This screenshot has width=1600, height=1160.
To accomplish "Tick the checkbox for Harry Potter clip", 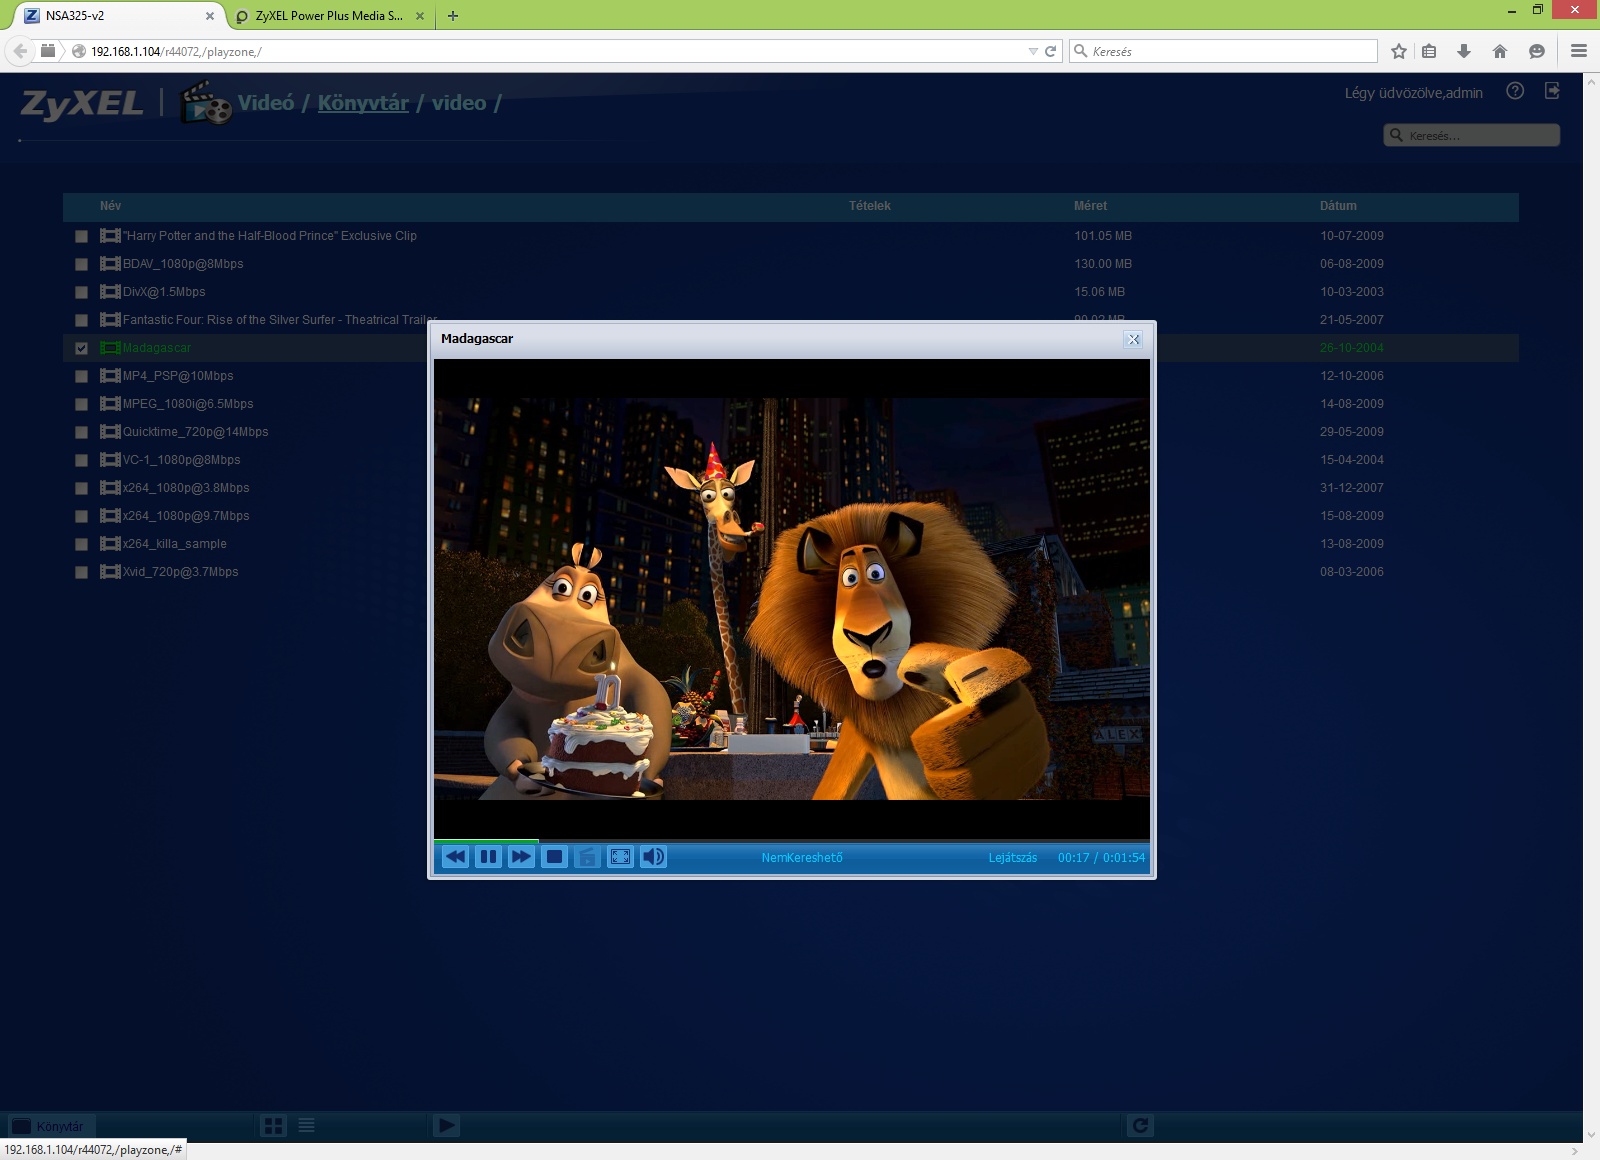I will tap(81, 237).
